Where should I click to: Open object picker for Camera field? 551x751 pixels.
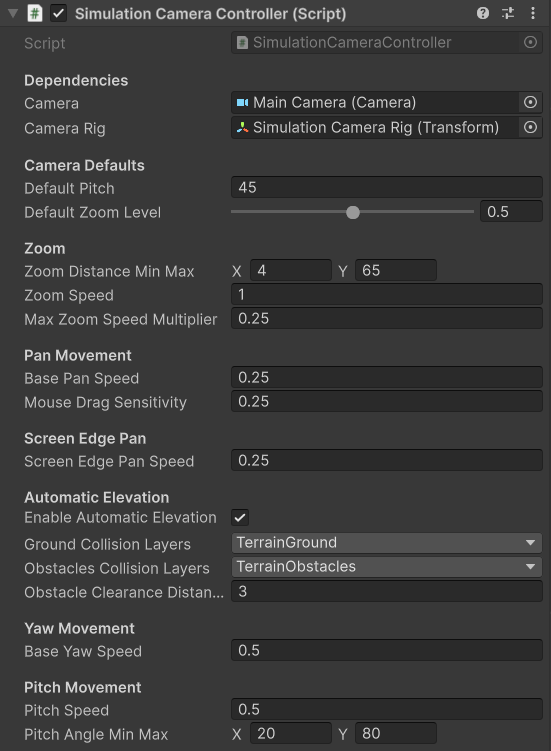pyautogui.click(x=530, y=102)
